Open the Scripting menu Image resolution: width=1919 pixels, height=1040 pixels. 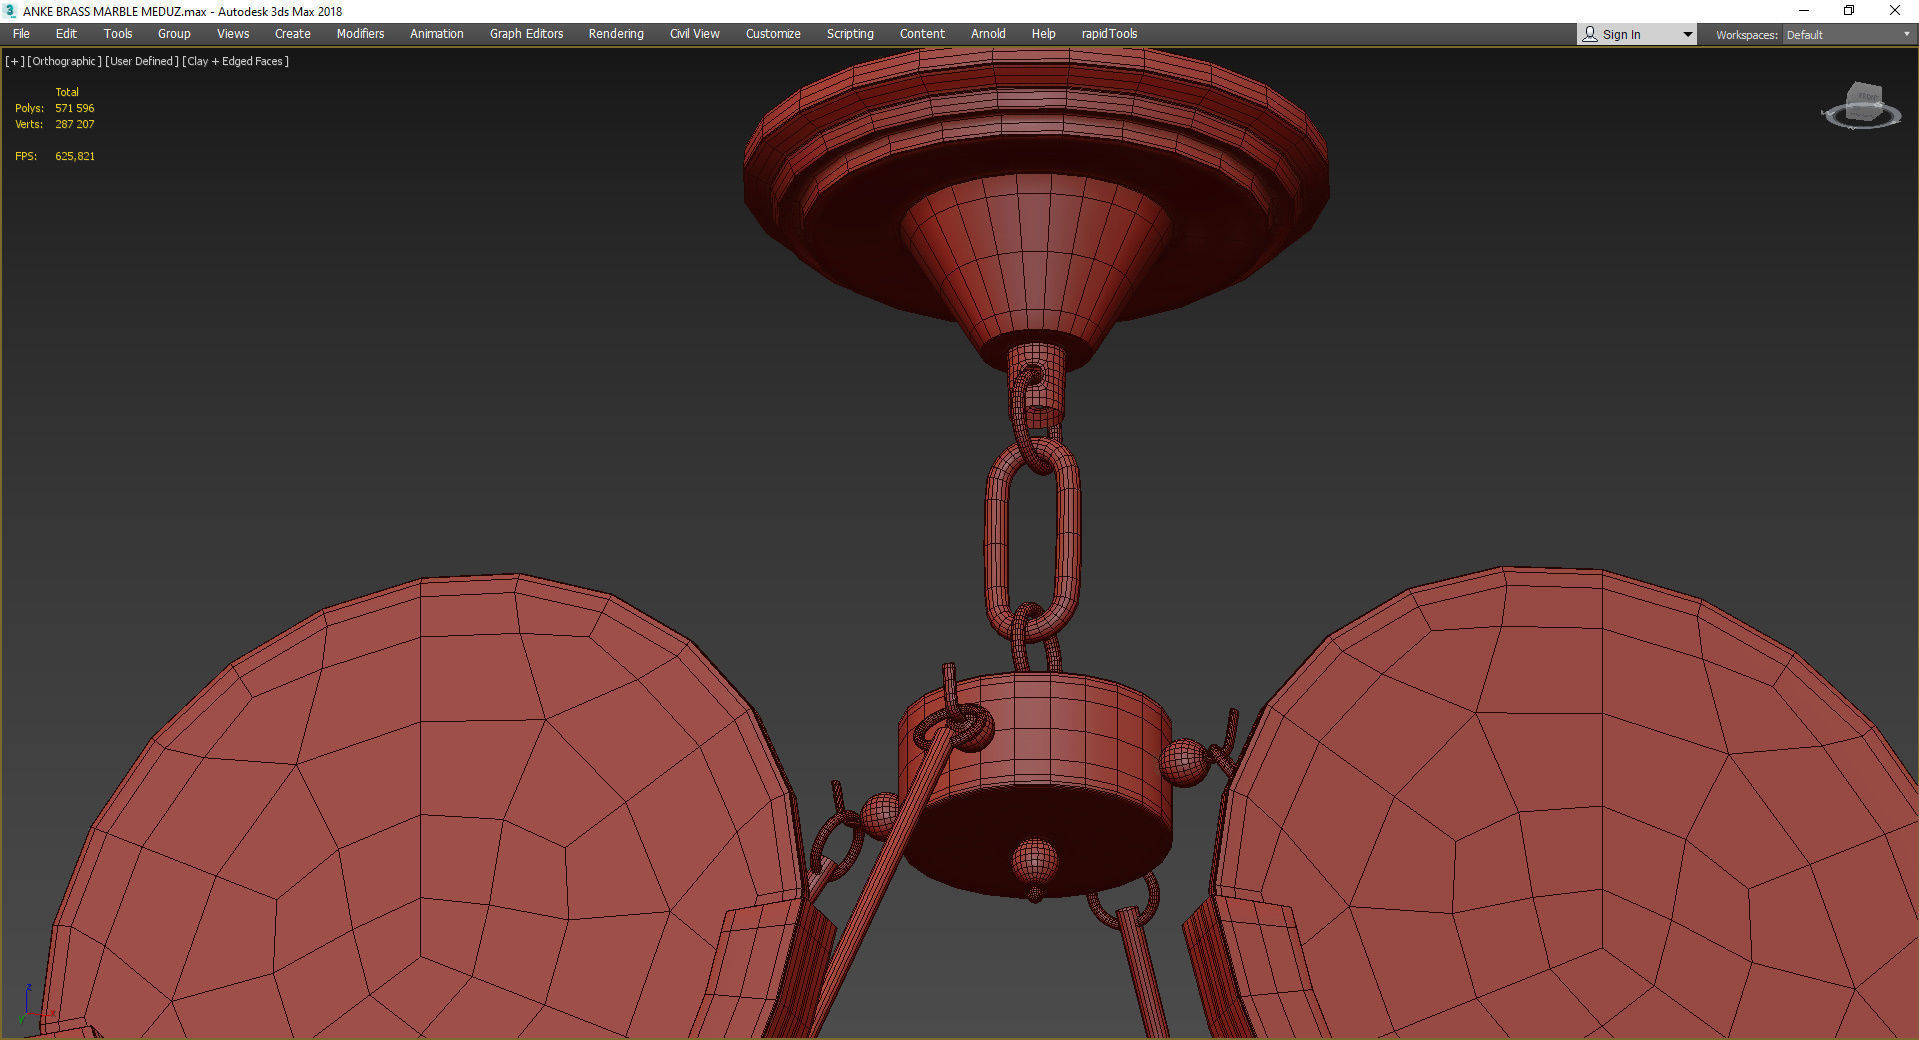pos(850,34)
